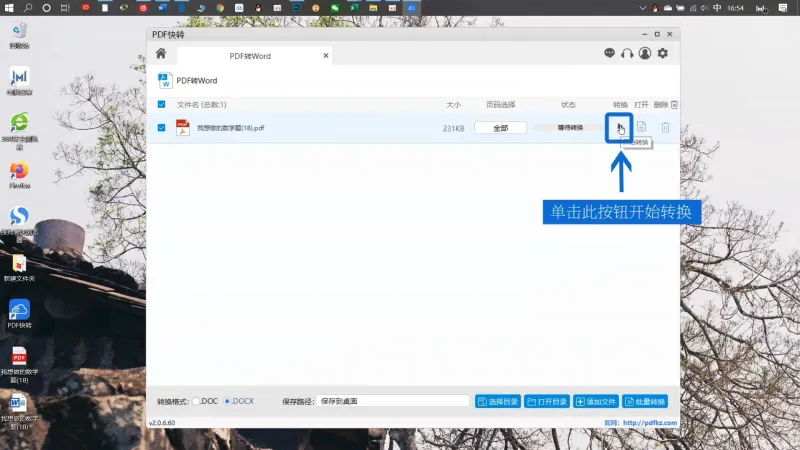Click the v2.0.6.60 version text
This screenshot has width=800, height=450.
(x=162, y=423)
